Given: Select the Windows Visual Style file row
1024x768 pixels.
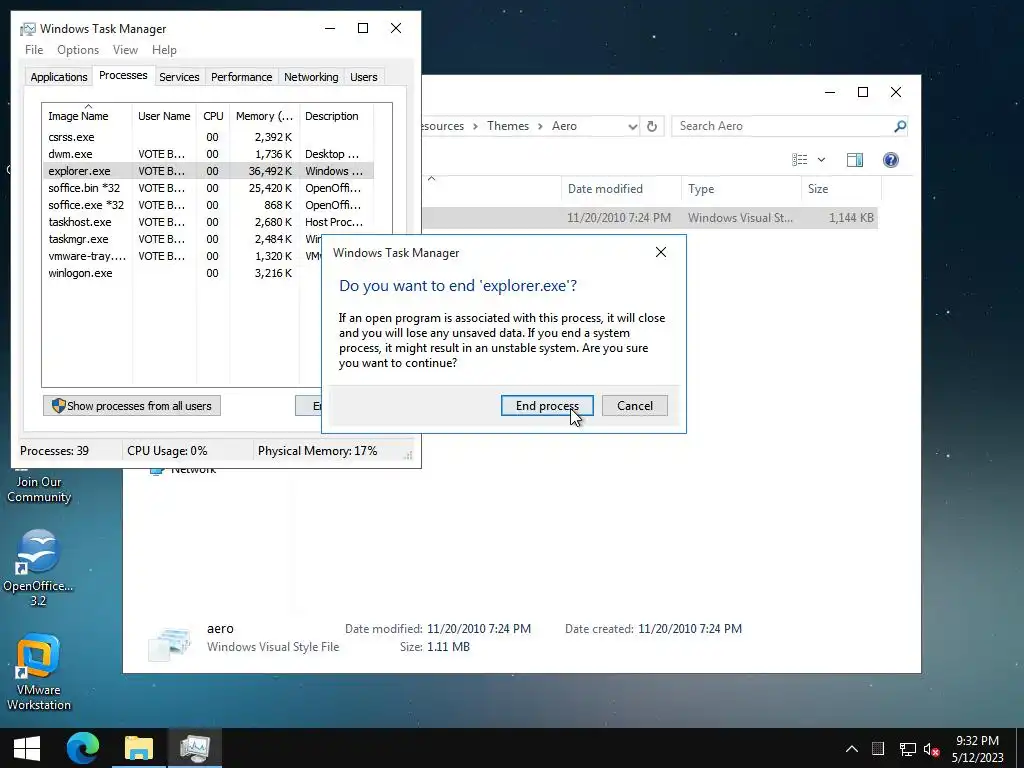Looking at the screenshot, I should 650,217.
